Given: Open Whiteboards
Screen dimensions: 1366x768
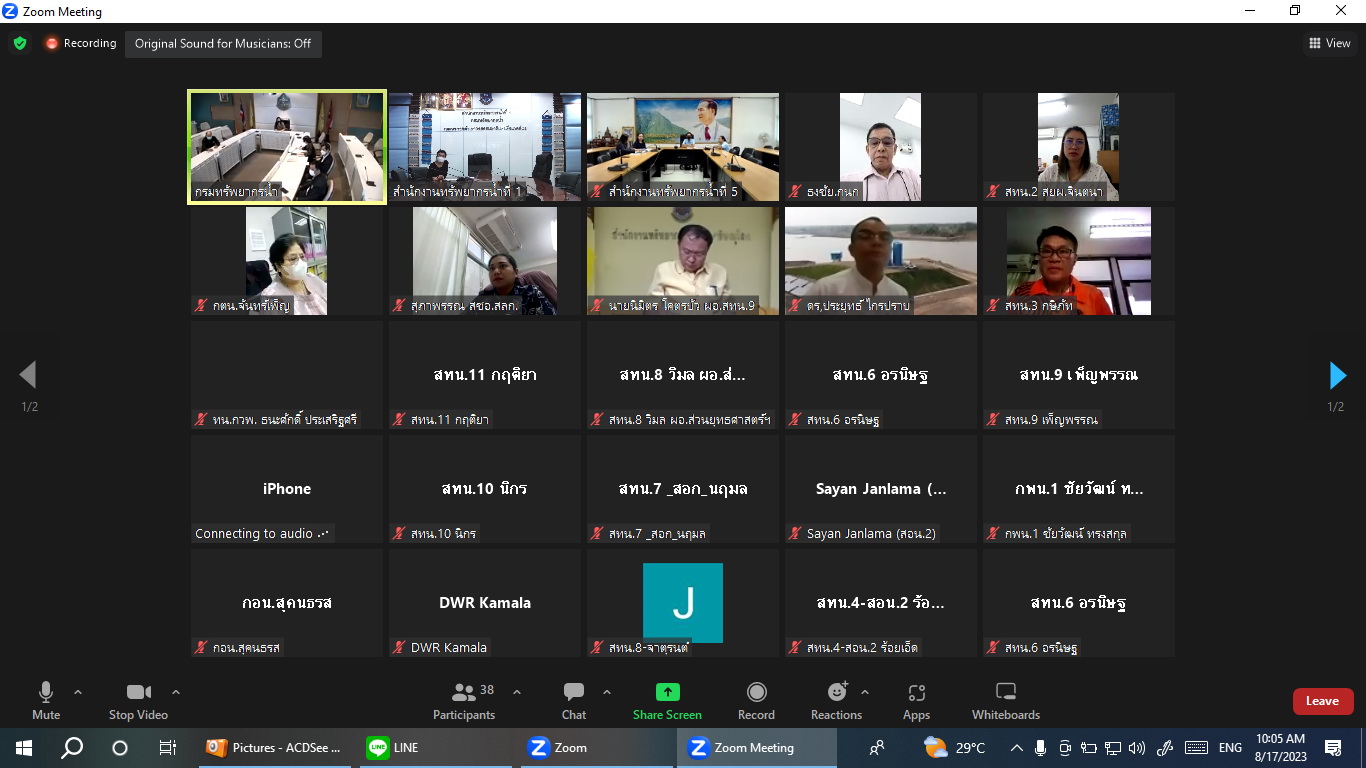Looking at the screenshot, I should point(1006,700).
